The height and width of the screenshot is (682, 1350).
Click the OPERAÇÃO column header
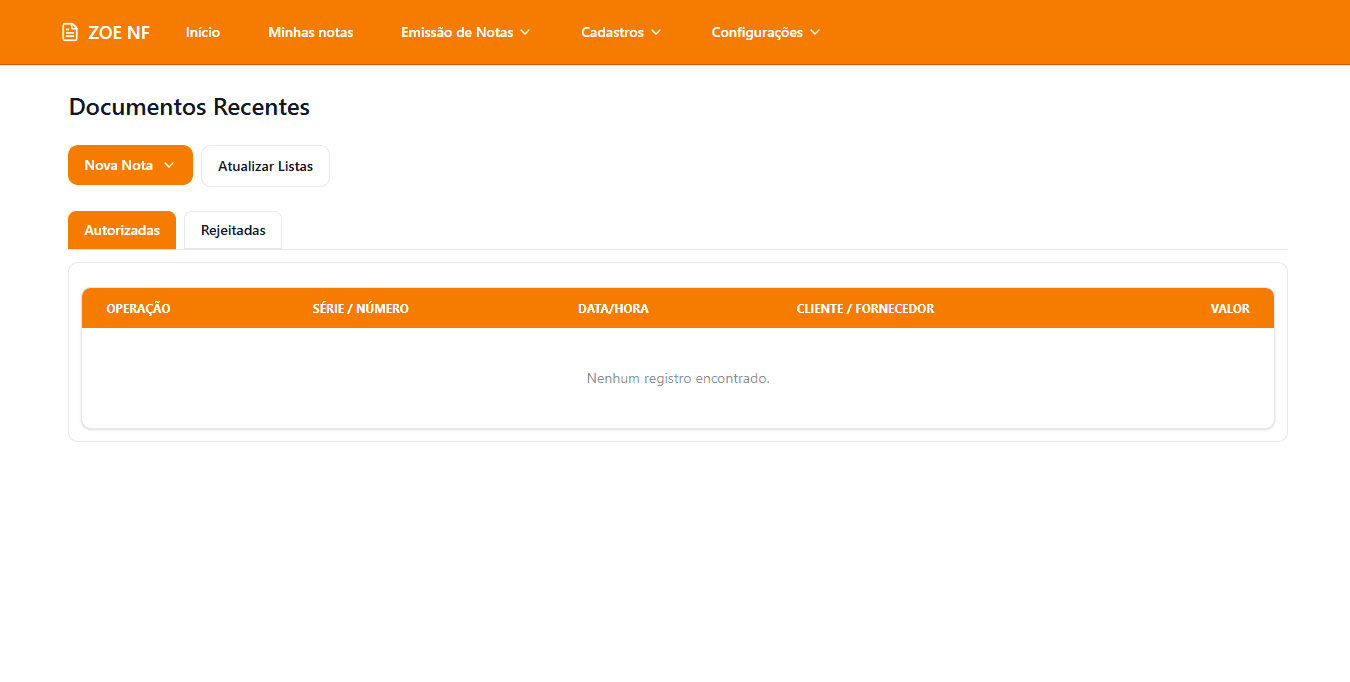coord(138,308)
